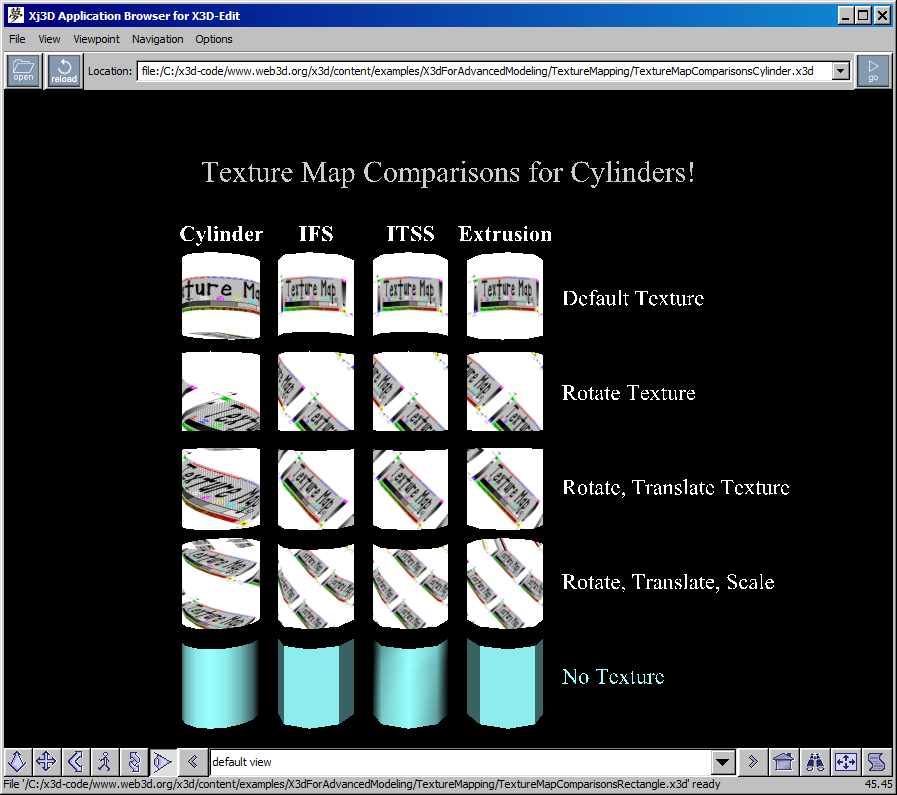Click the binoculars fit-world icon
The width and height of the screenshot is (897, 795).
[x=815, y=762]
